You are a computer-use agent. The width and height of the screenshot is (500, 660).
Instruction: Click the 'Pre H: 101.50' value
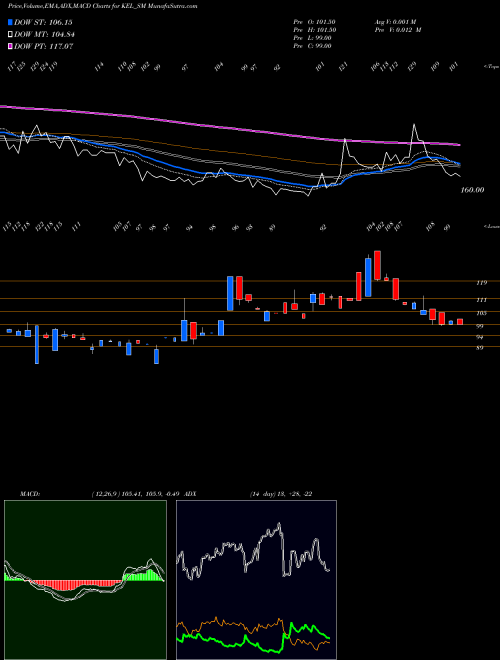(314, 30)
